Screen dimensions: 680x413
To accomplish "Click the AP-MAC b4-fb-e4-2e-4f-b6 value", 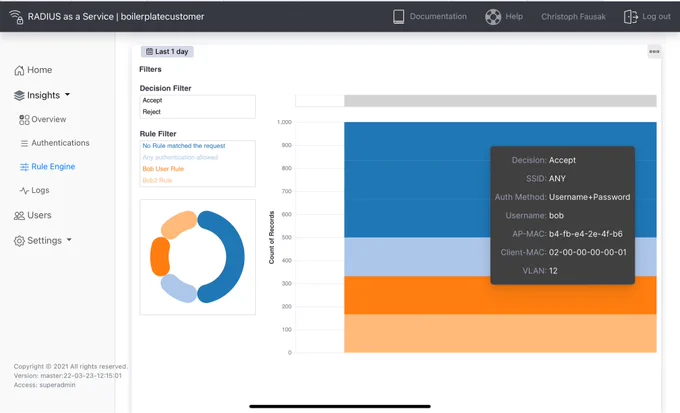I will click(585, 234).
